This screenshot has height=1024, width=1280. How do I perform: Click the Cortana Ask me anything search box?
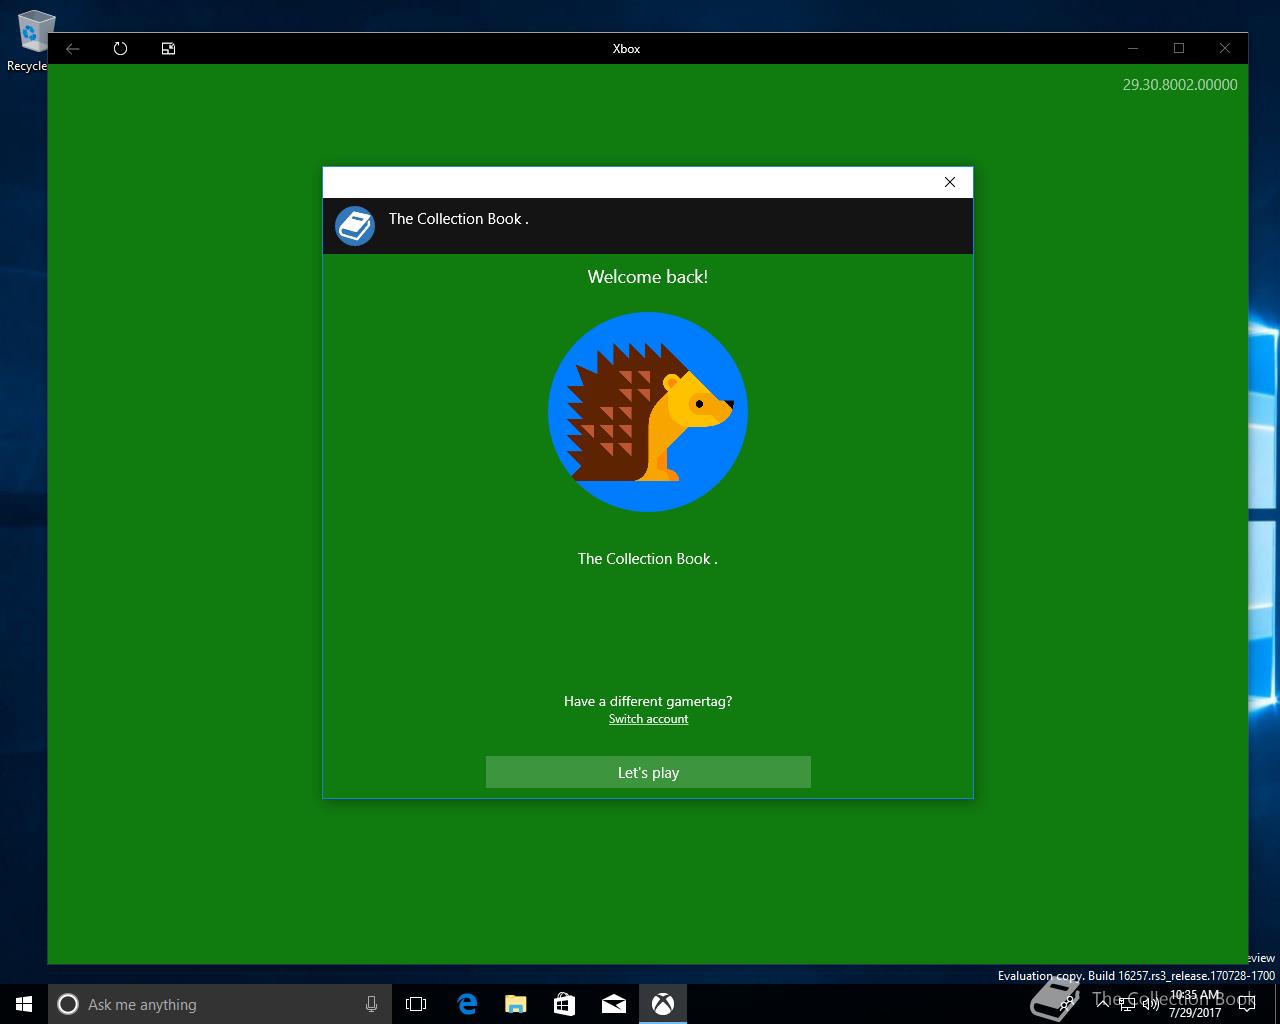pyautogui.click(x=220, y=1004)
